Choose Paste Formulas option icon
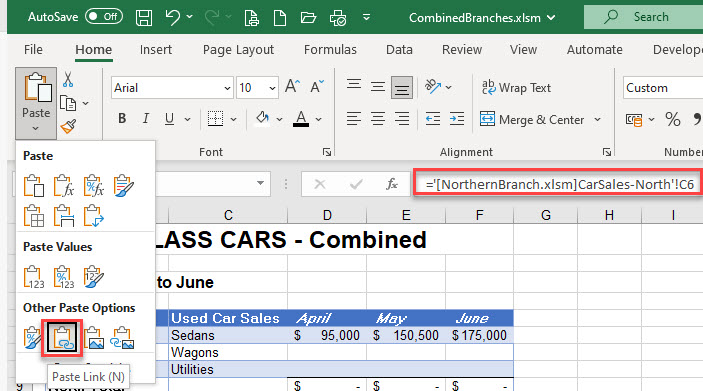This screenshot has height=391, width=703. coord(64,186)
